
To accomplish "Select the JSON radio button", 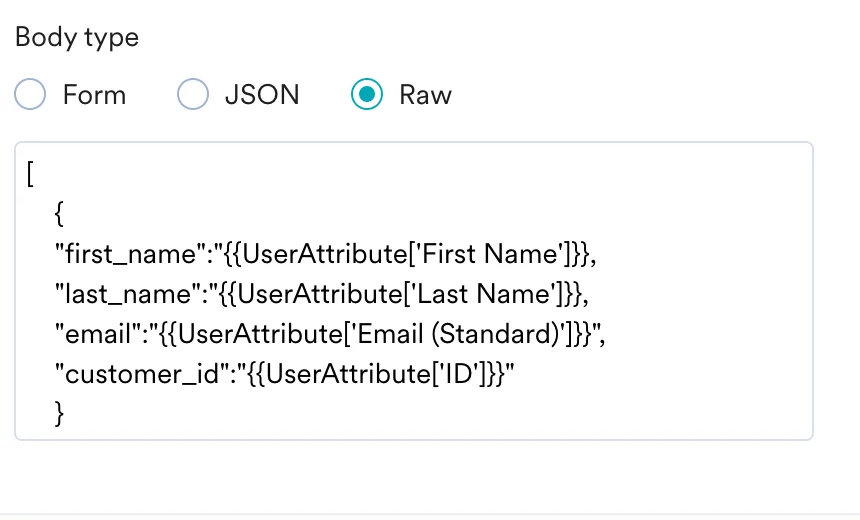I will 193,94.
